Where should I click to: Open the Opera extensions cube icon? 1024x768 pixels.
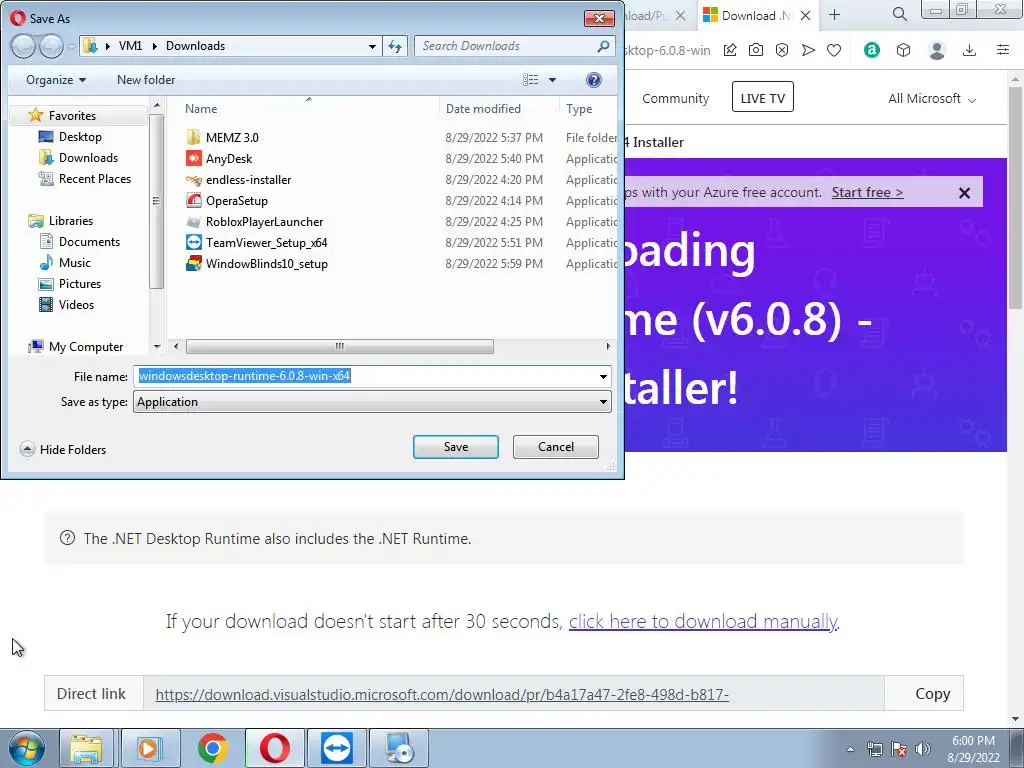903,50
